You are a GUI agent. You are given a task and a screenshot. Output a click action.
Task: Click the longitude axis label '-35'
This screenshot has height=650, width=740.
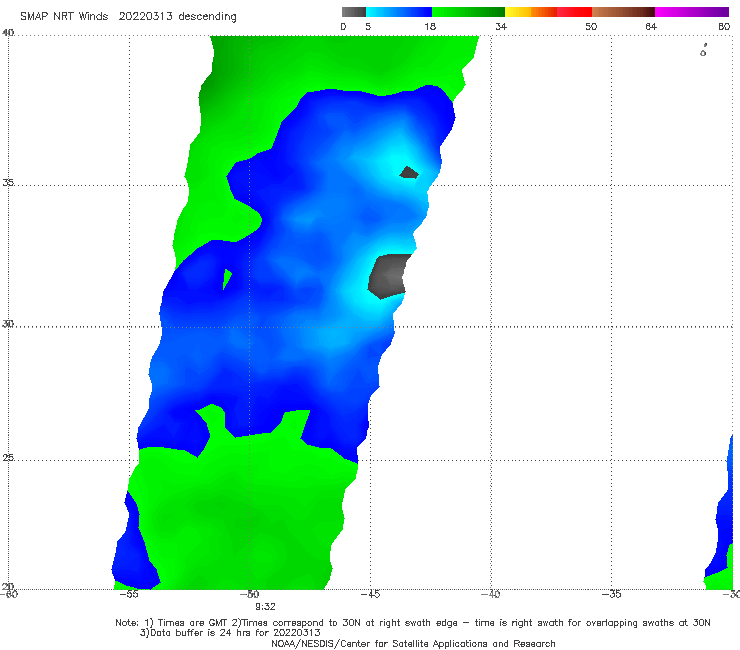611,594
